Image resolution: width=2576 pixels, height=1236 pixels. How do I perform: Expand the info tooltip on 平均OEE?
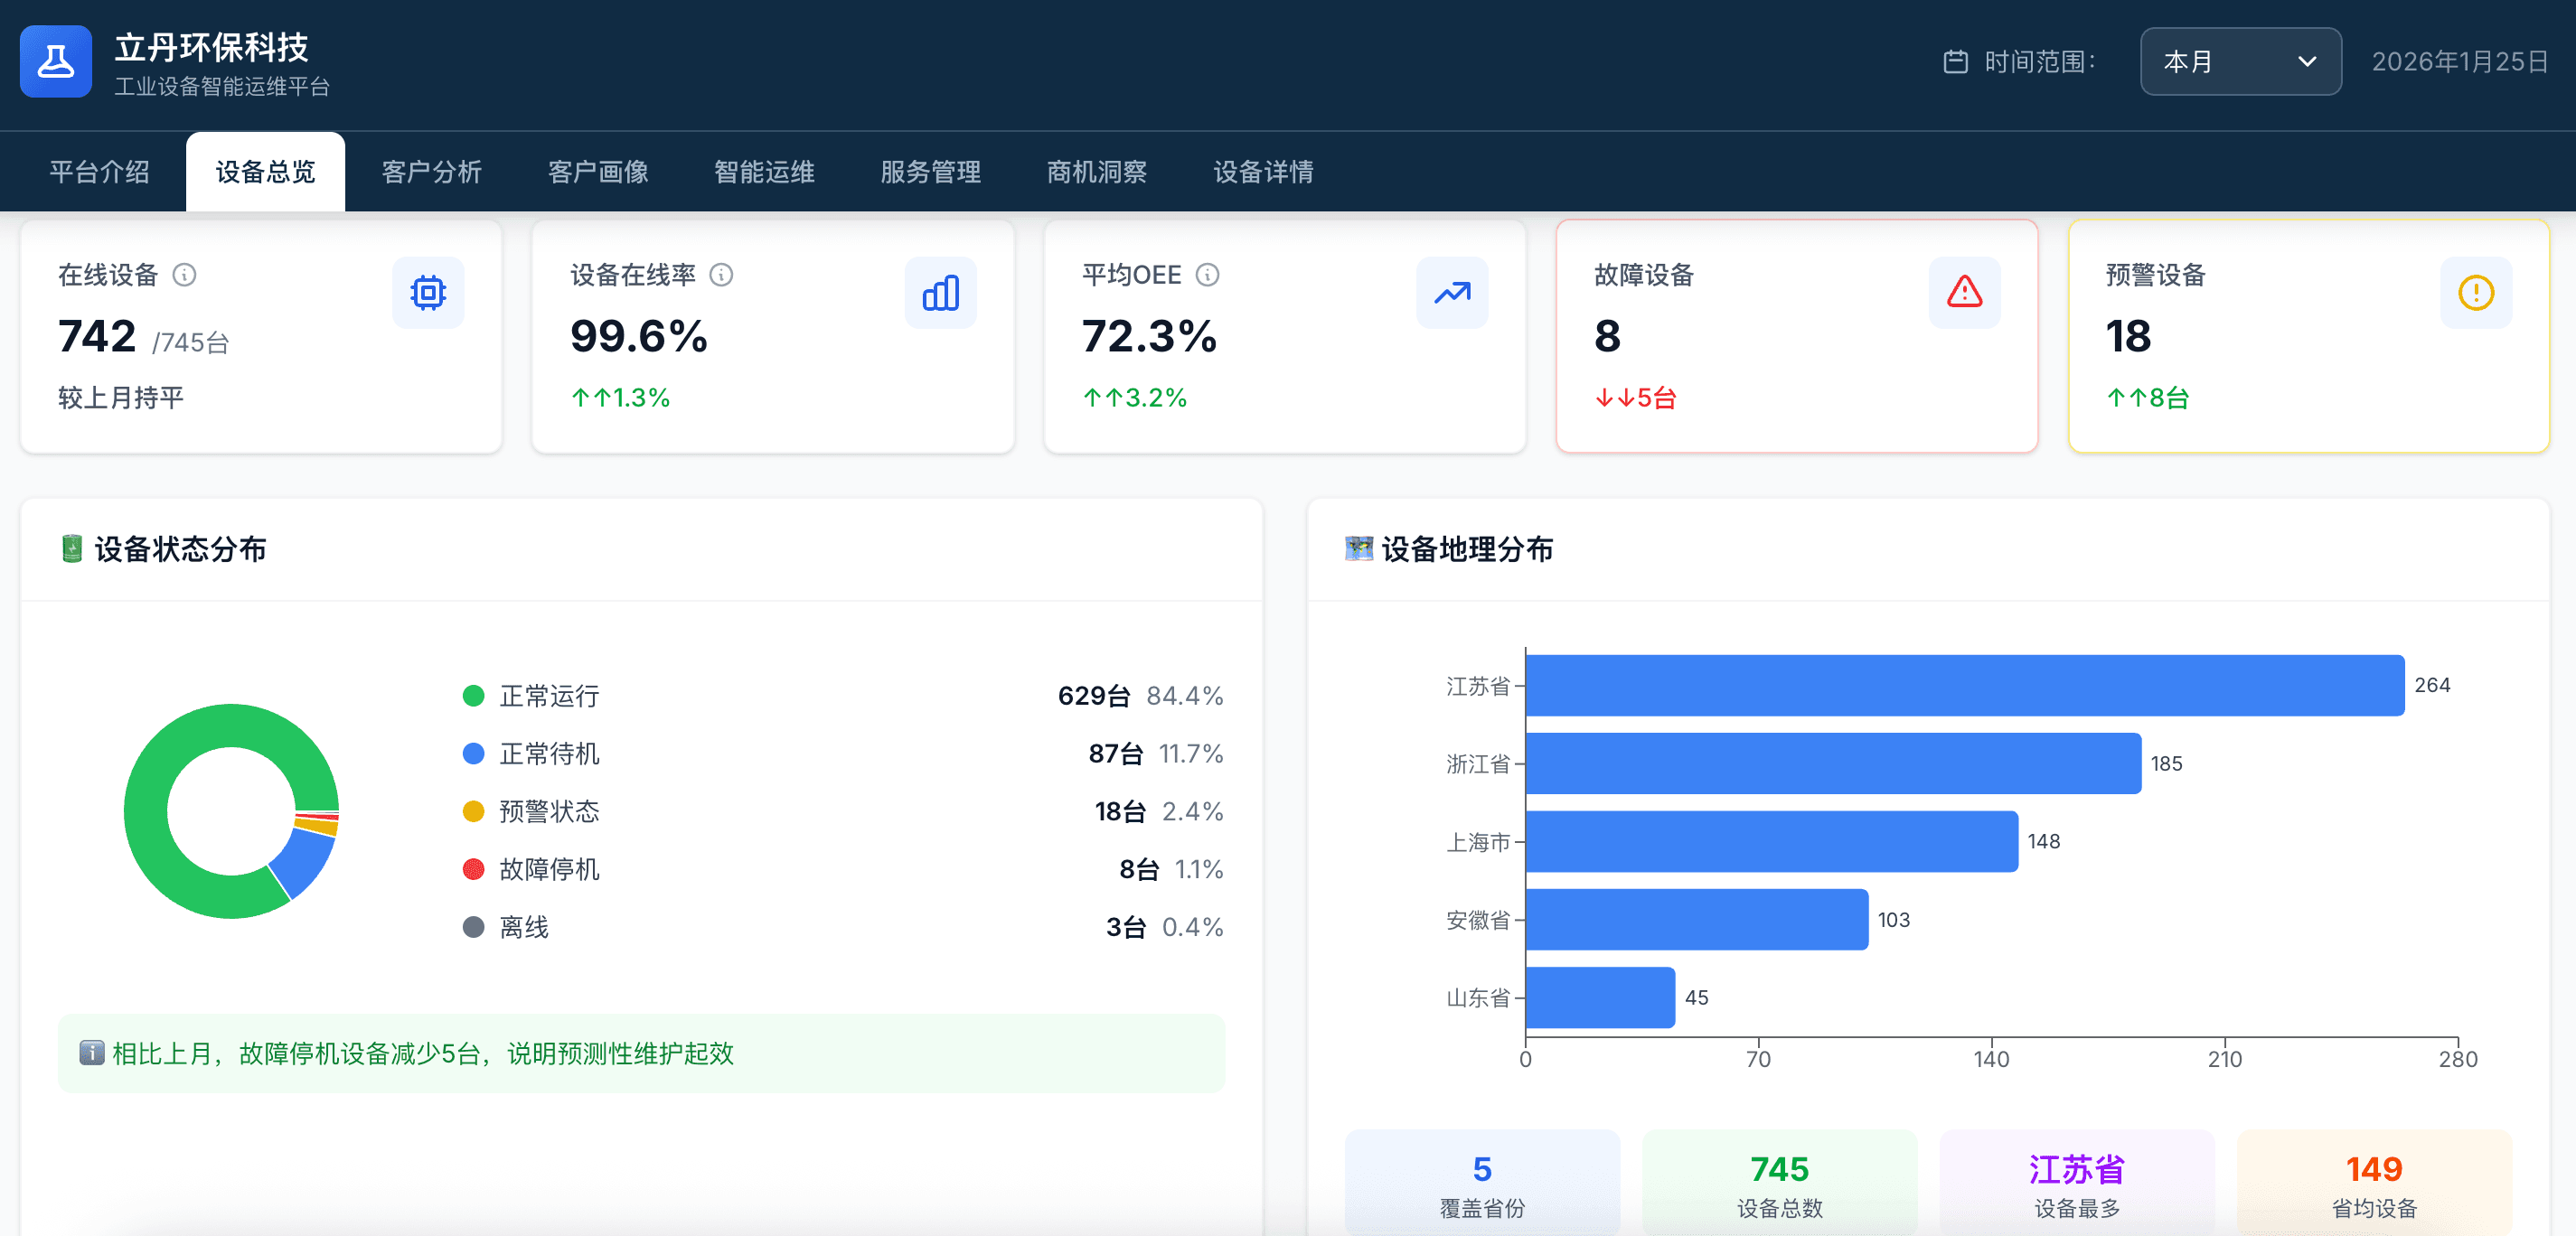(1211, 275)
